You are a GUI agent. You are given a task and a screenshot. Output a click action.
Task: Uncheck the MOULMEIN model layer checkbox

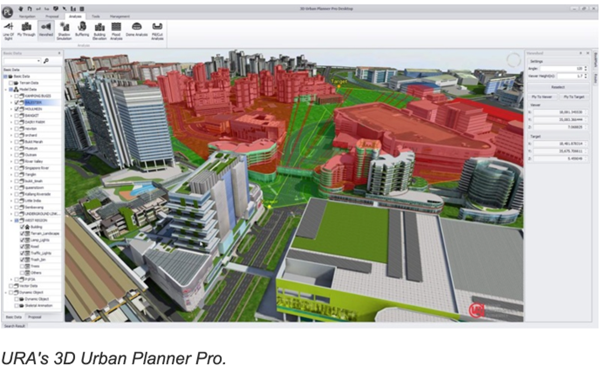coord(17,109)
